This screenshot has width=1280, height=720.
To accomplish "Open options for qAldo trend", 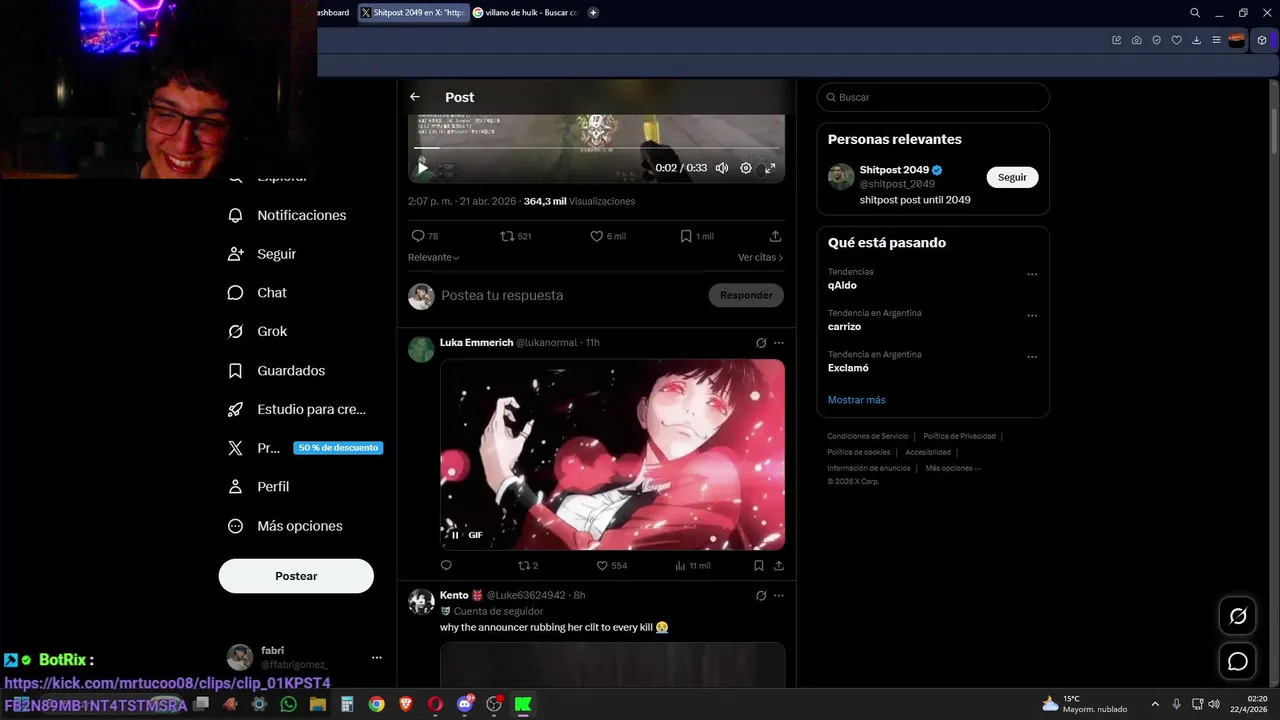I will click(x=1032, y=274).
